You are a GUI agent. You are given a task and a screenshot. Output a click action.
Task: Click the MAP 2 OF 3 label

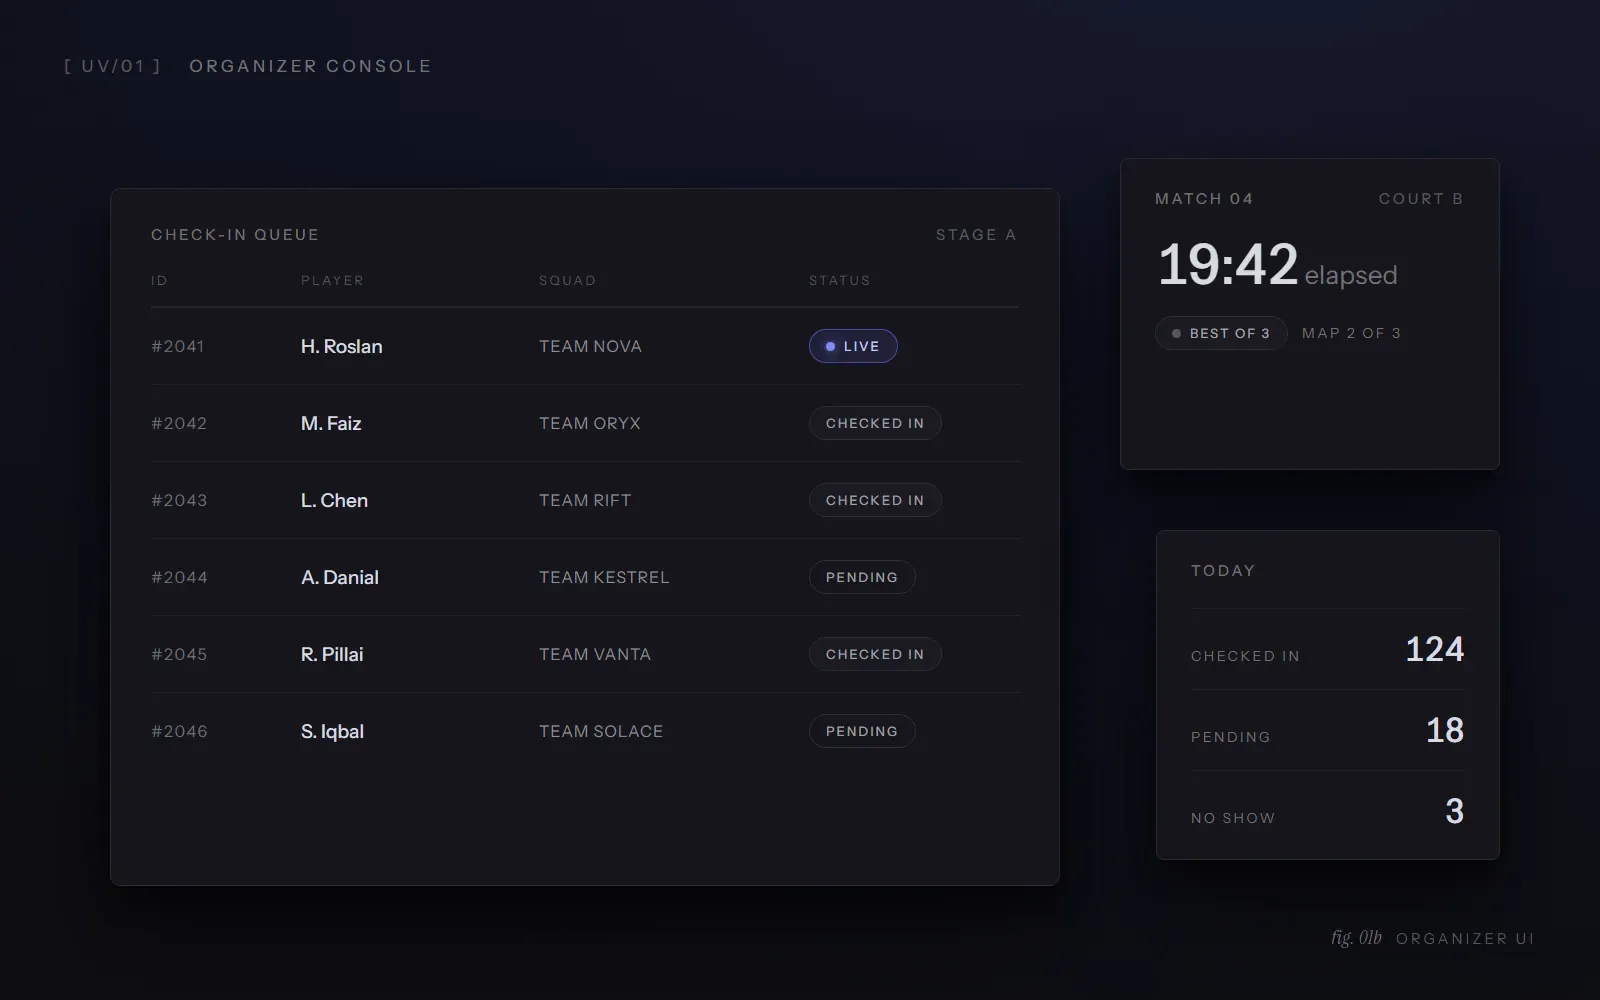[1351, 333]
